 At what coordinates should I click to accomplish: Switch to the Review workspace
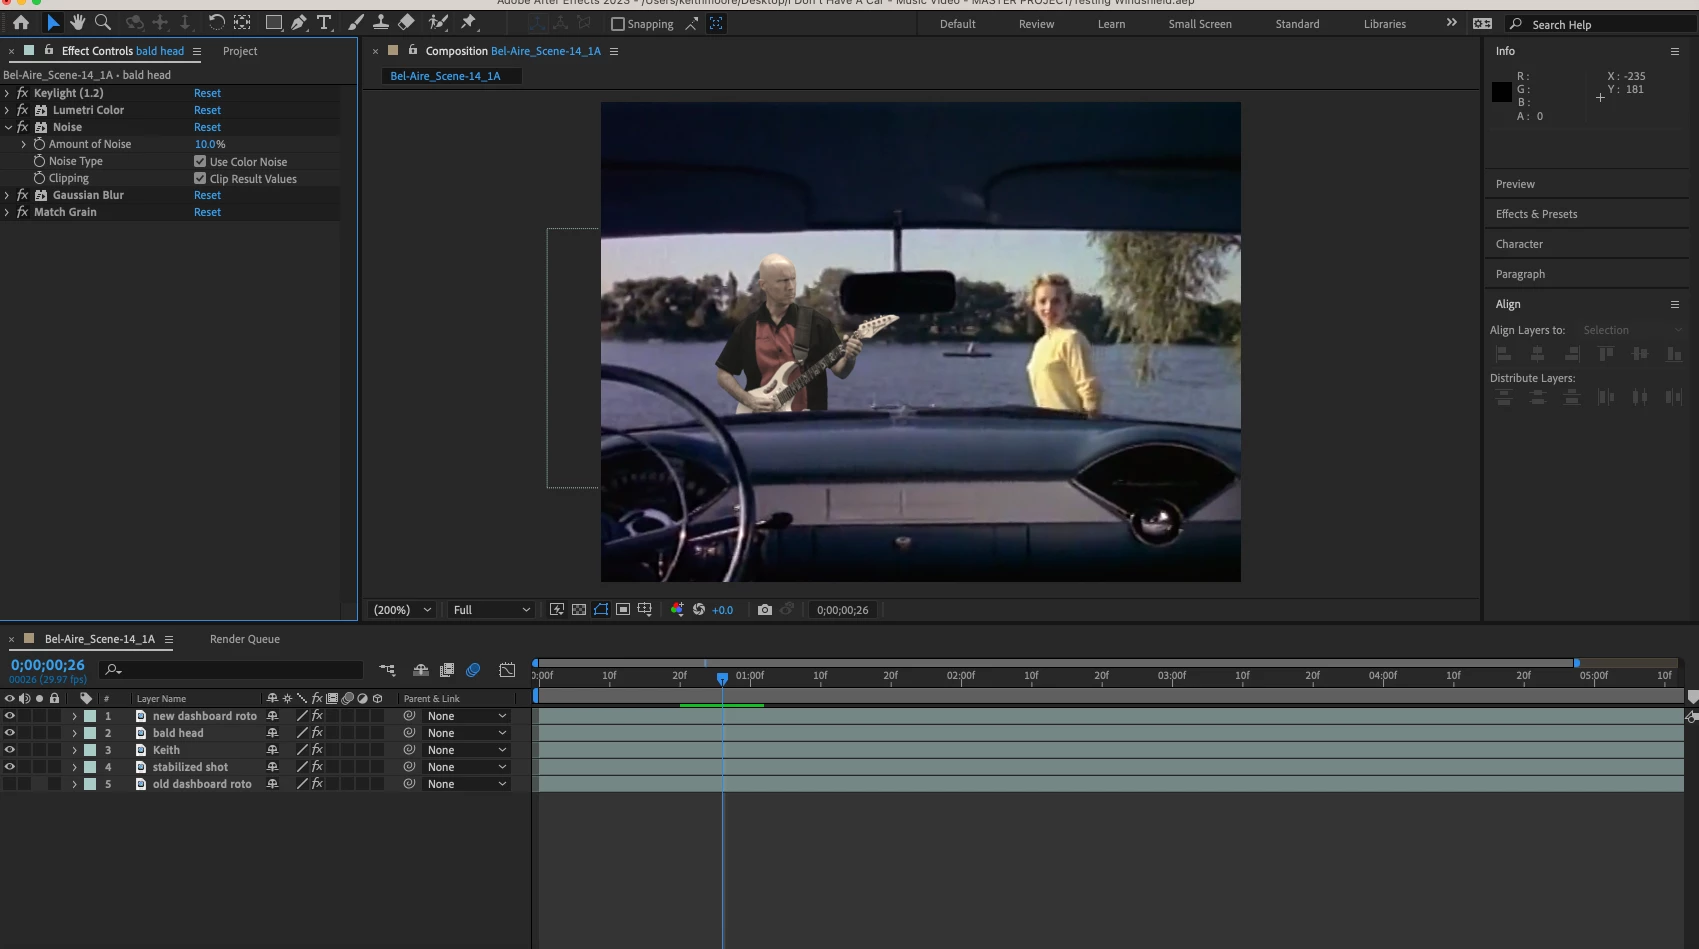[1036, 24]
